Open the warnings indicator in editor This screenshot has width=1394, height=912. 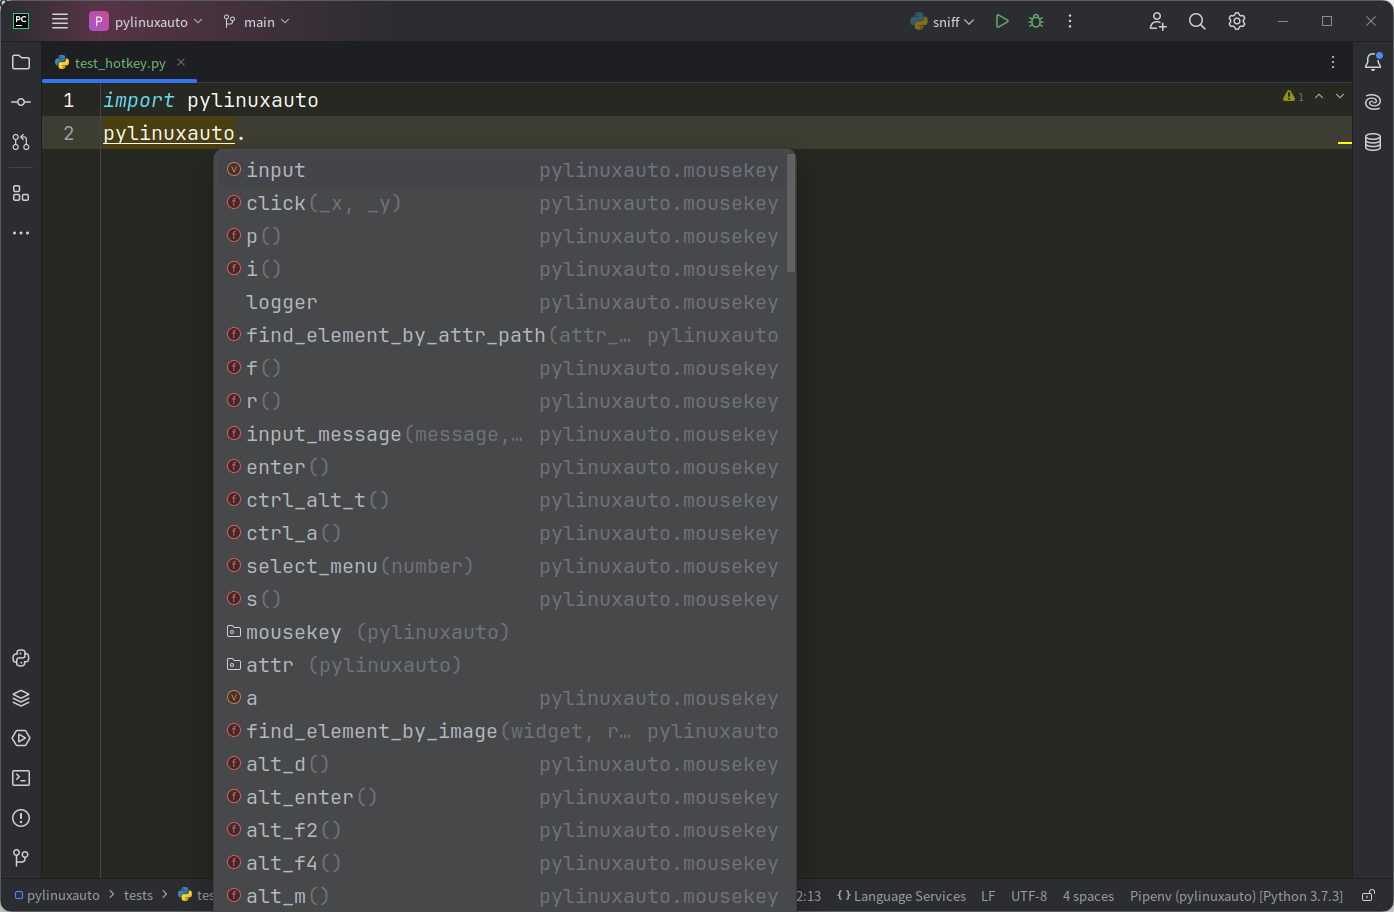tap(1293, 96)
